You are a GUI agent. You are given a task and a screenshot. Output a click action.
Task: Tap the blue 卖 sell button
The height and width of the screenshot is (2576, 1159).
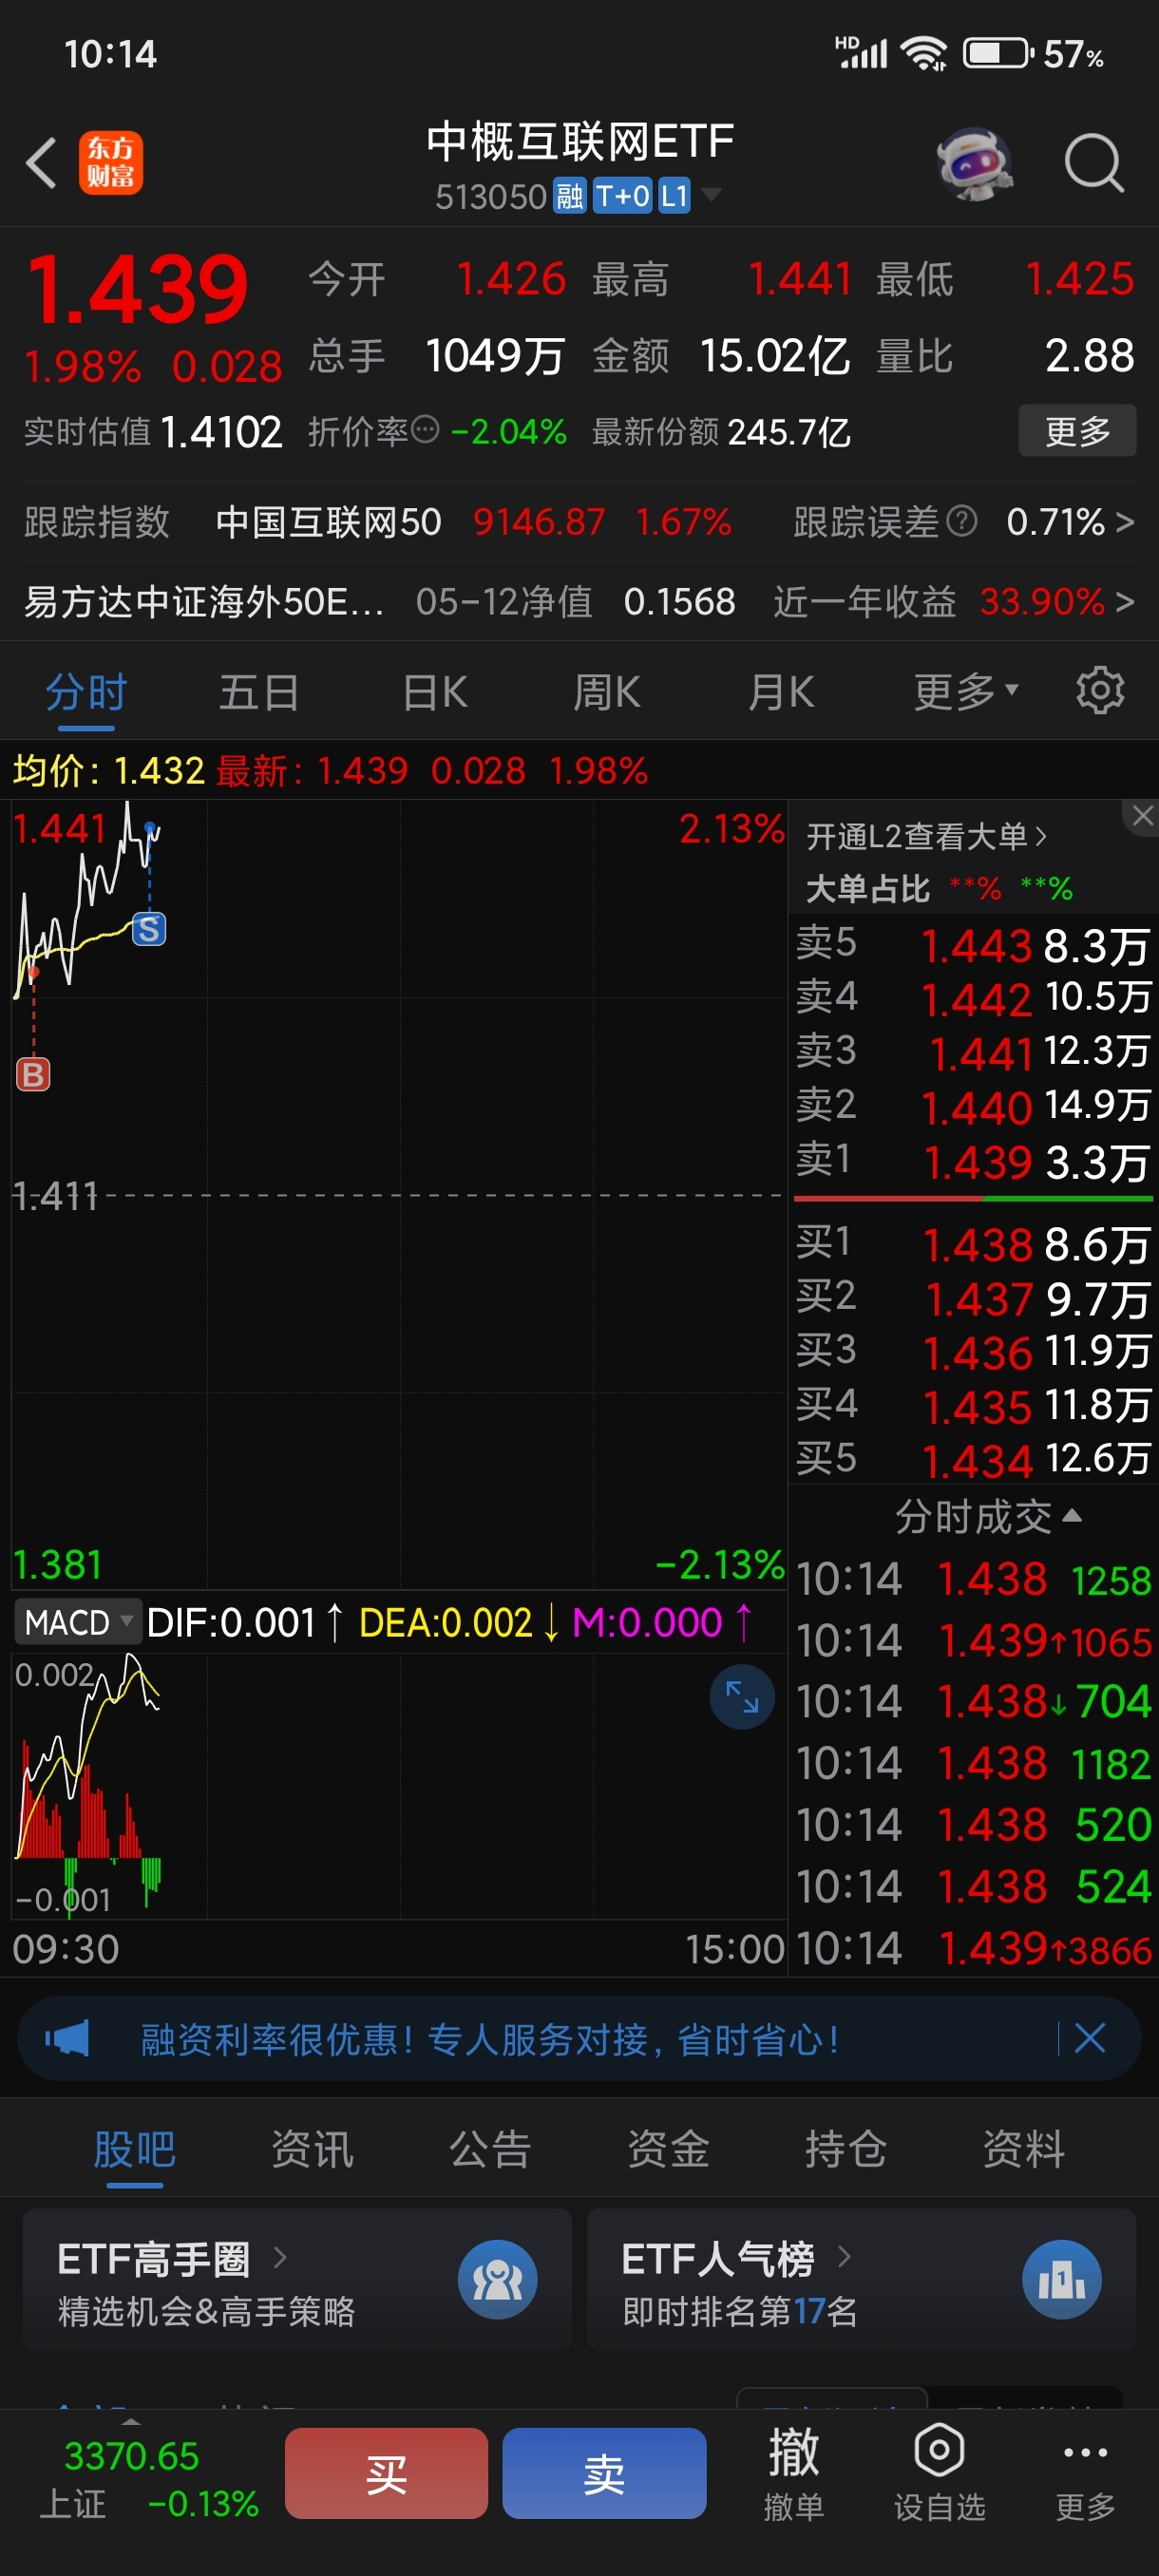coord(604,2473)
